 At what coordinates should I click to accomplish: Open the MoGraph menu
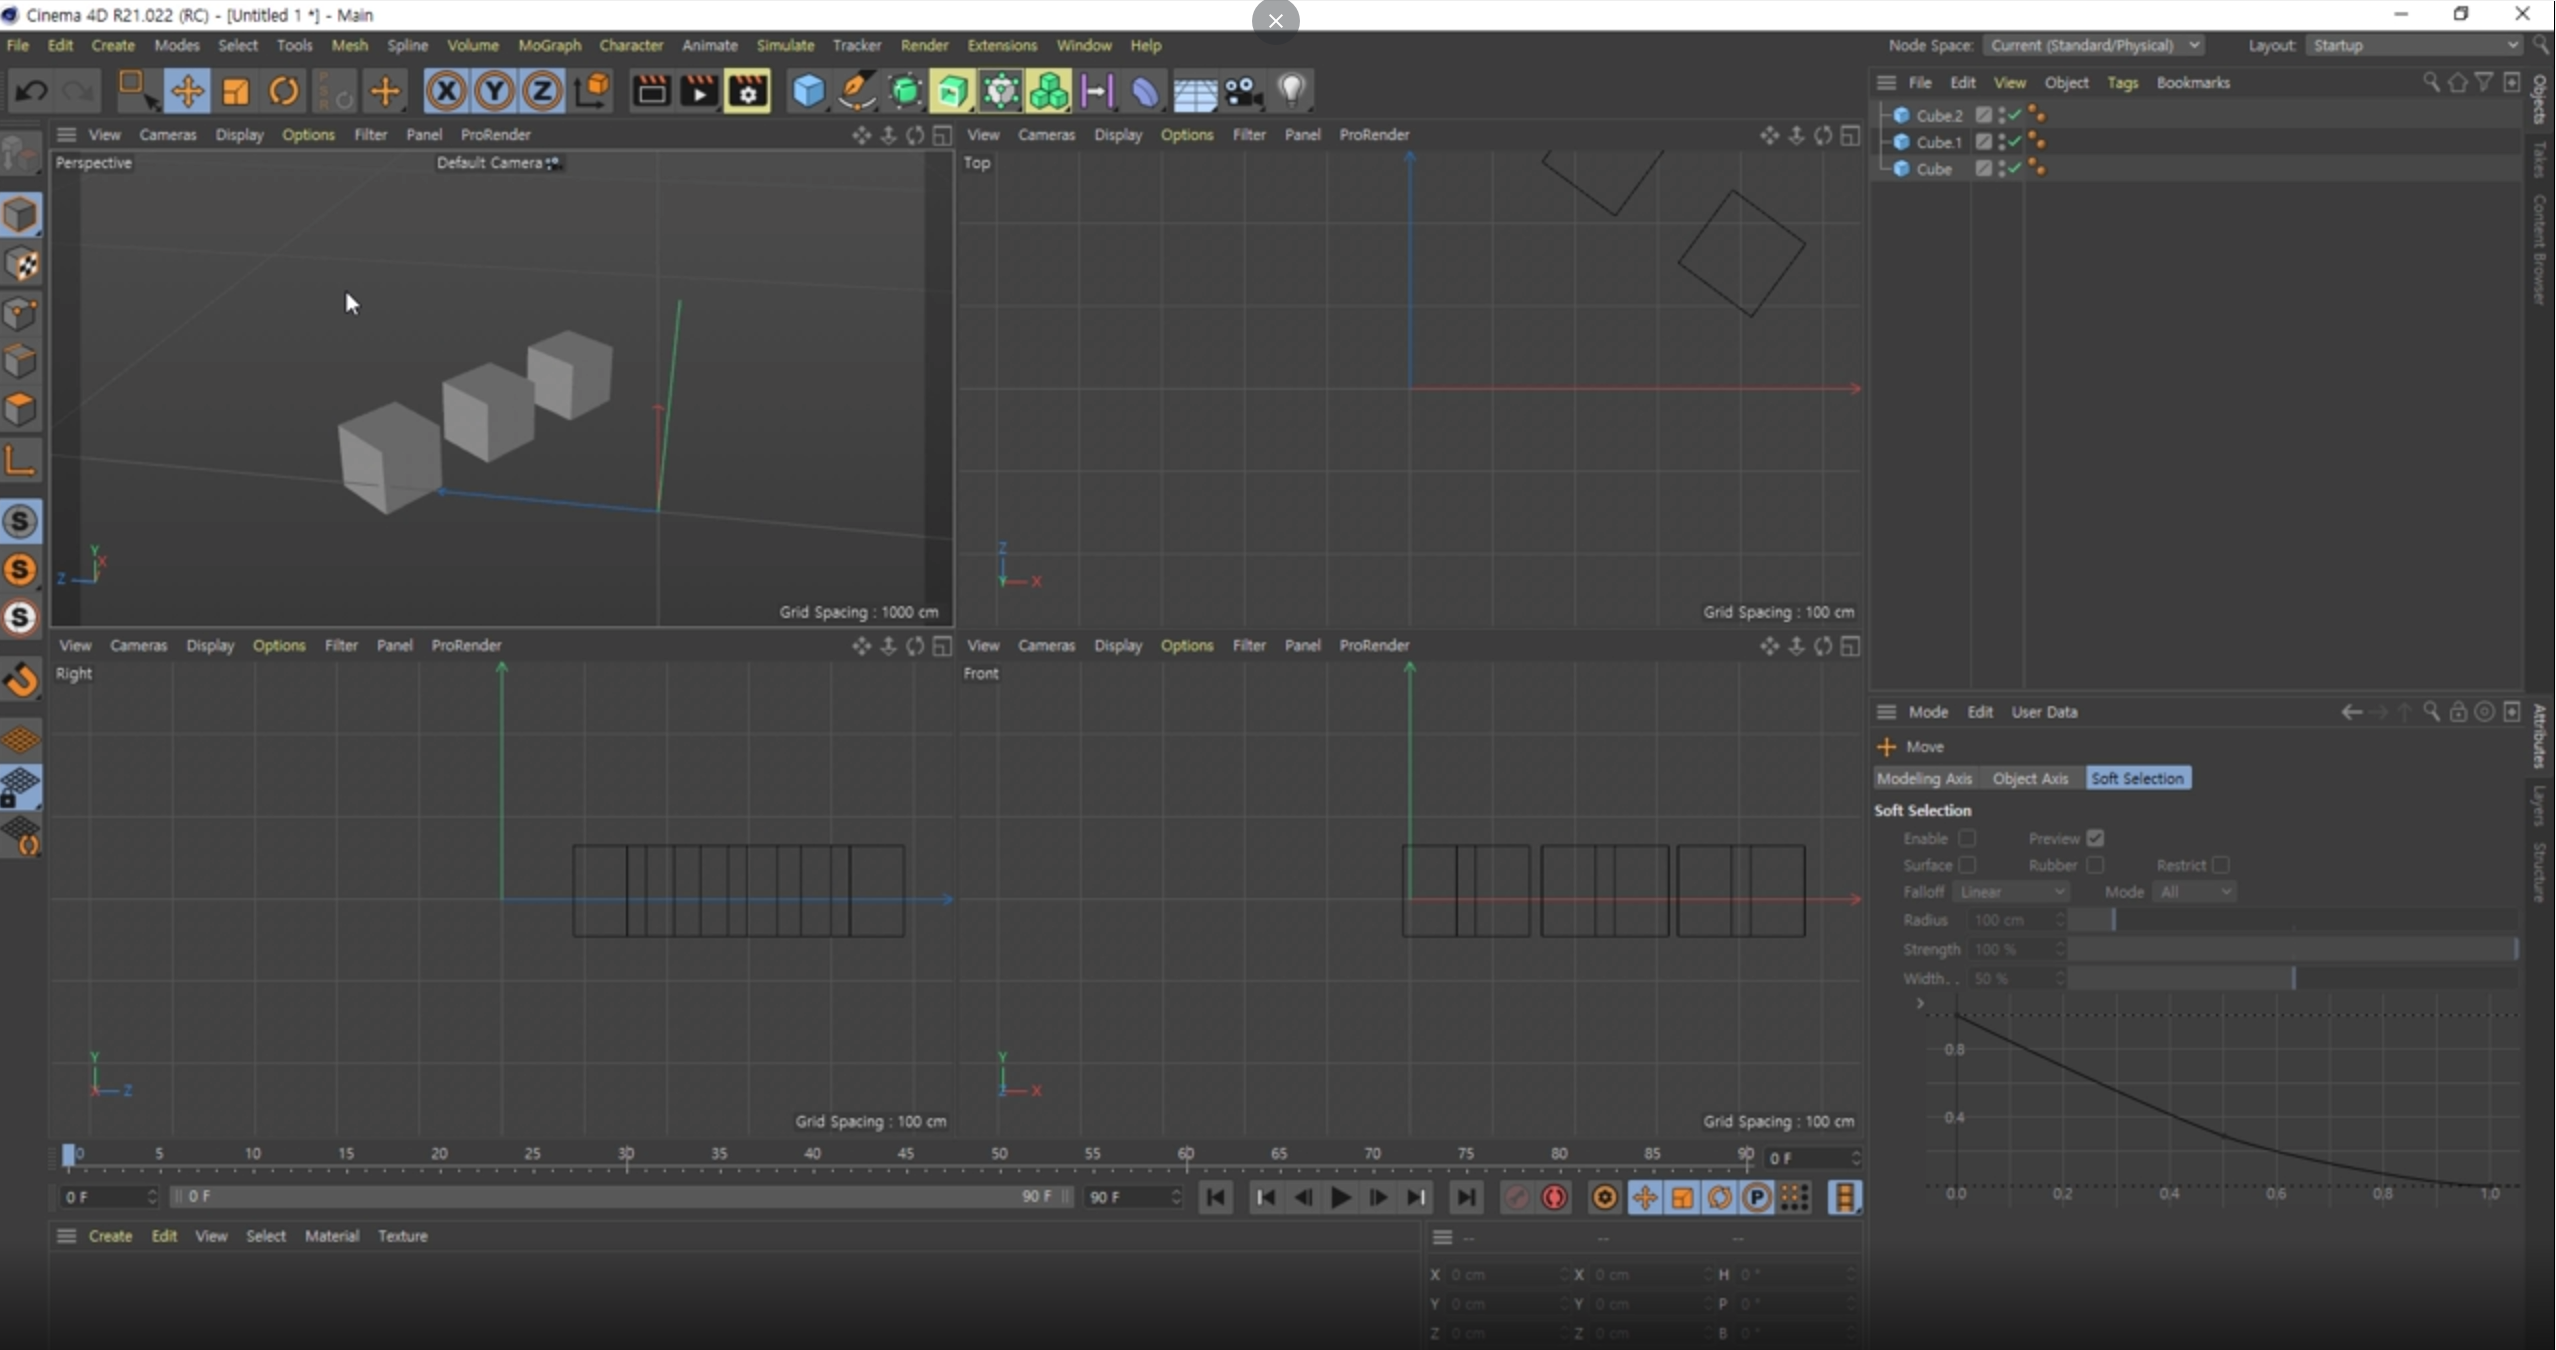coord(549,45)
